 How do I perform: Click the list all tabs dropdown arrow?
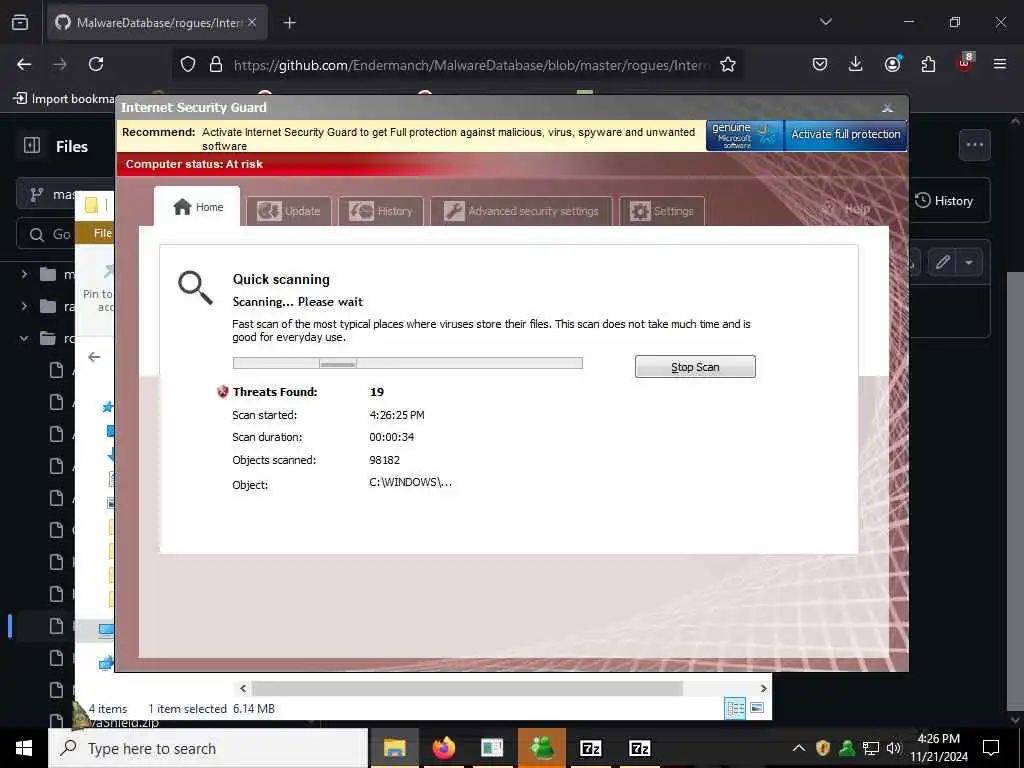pyautogui.click(x=825, y=22)
